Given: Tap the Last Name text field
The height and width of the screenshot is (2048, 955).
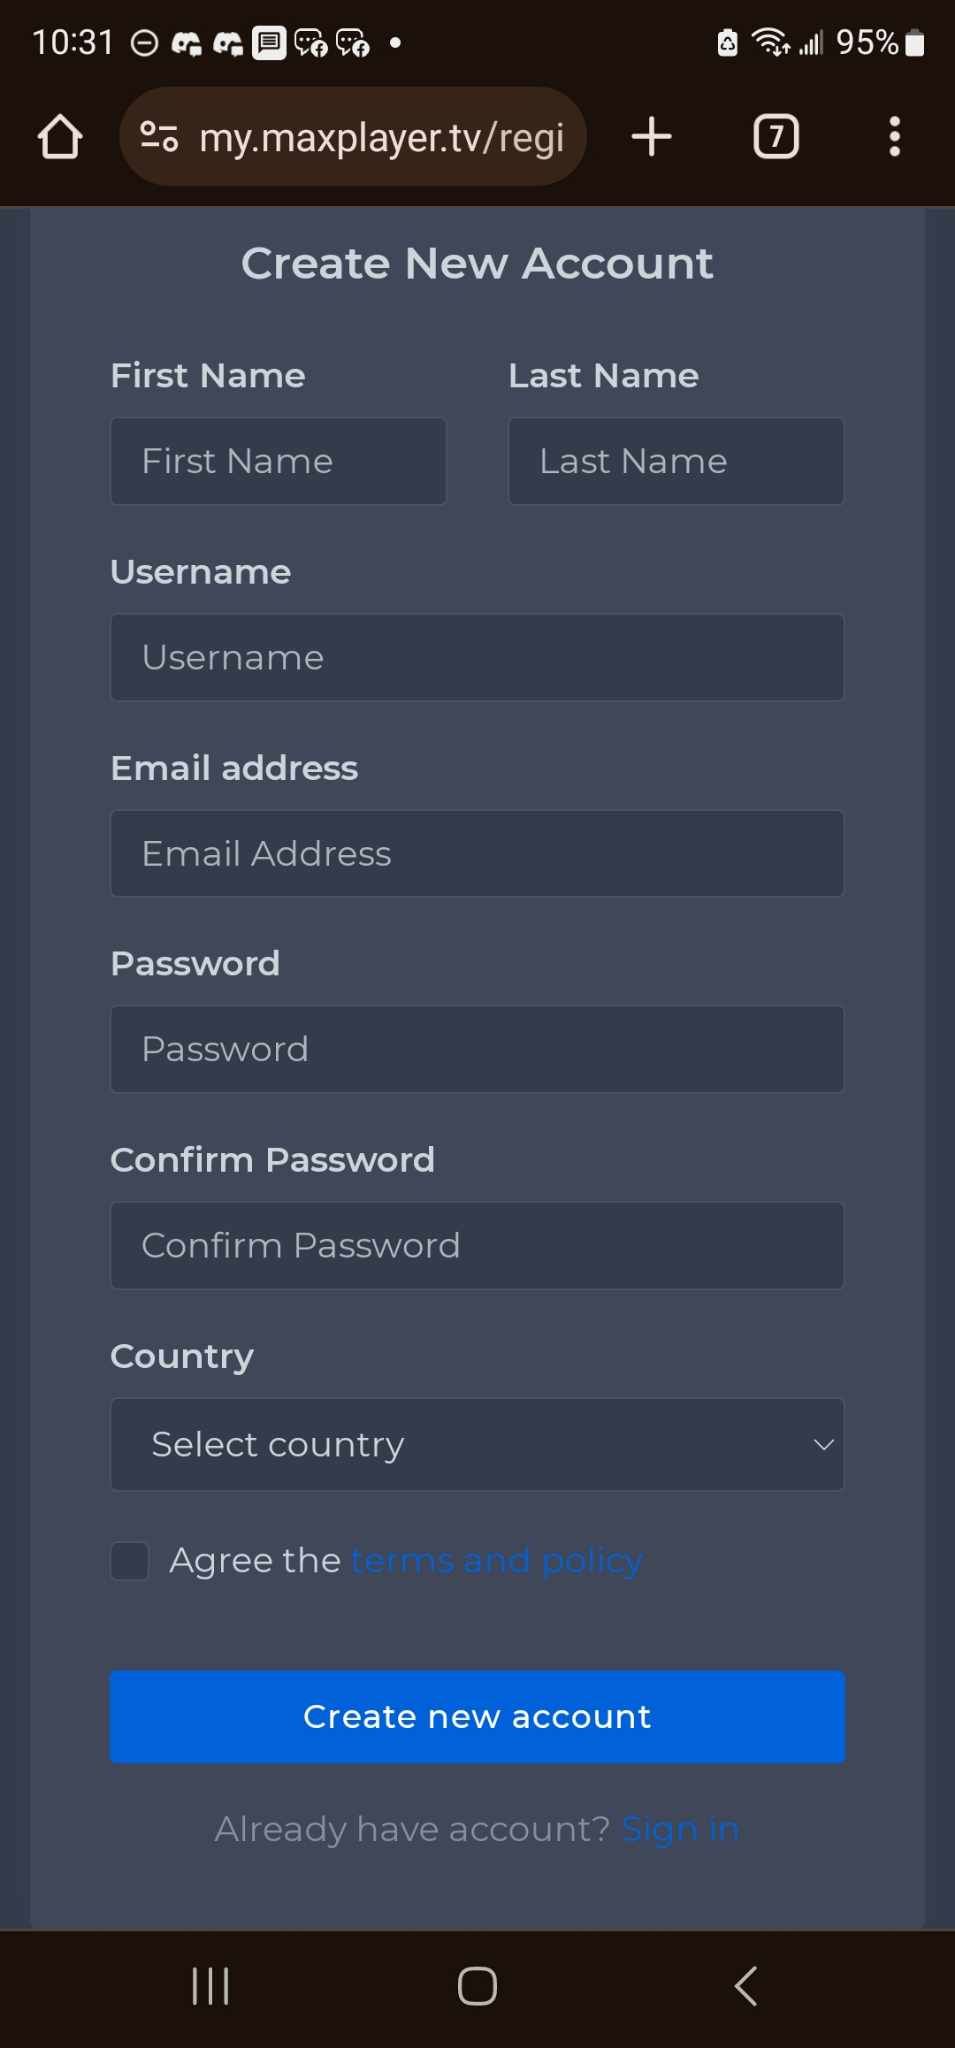Looking at the screenshot, I should [x=675, y=461].
